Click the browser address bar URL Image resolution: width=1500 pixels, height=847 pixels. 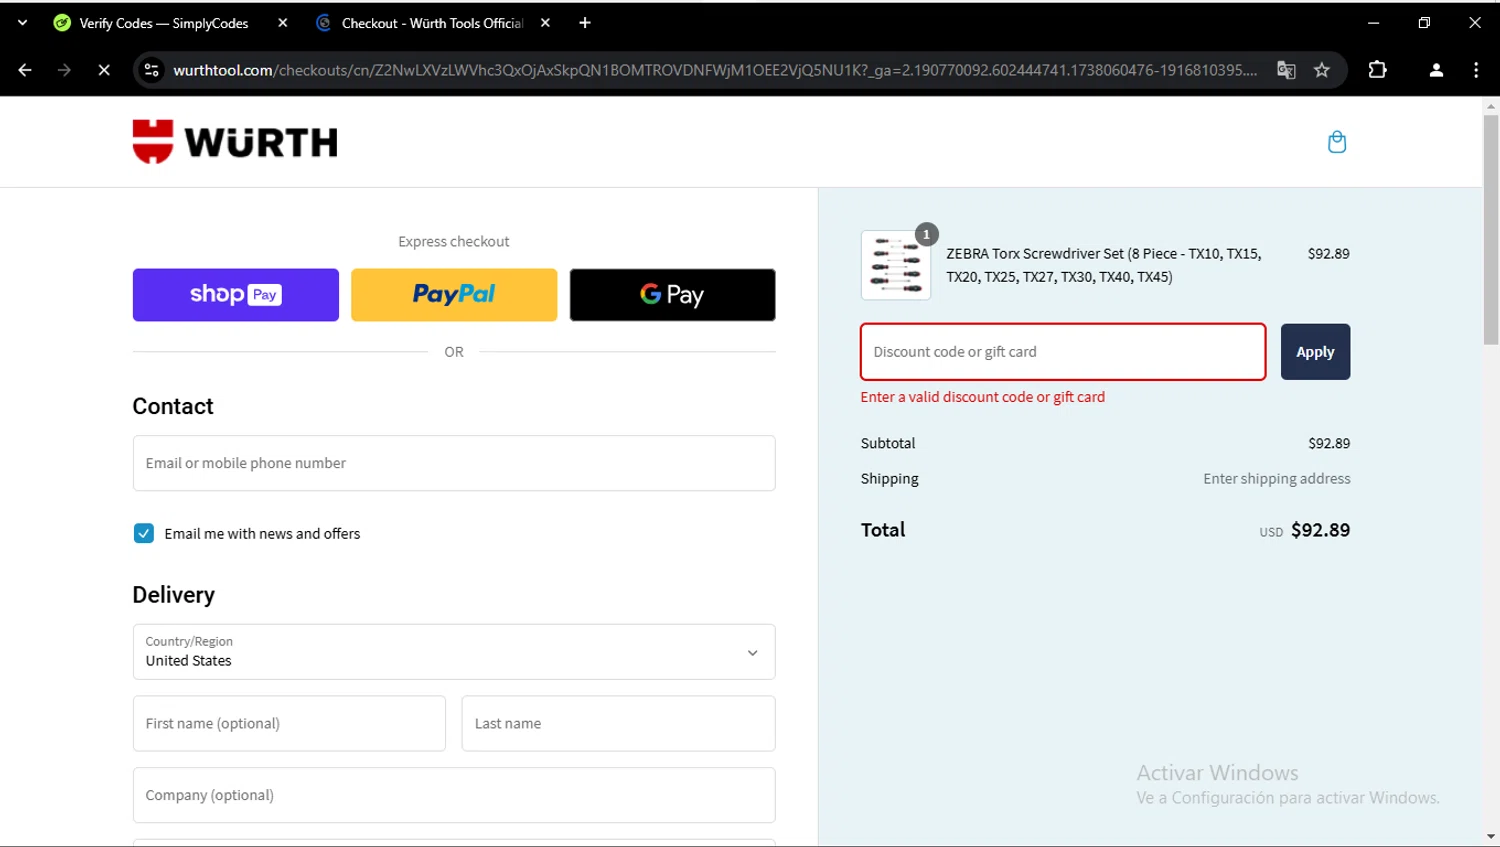tap(715, 70)
